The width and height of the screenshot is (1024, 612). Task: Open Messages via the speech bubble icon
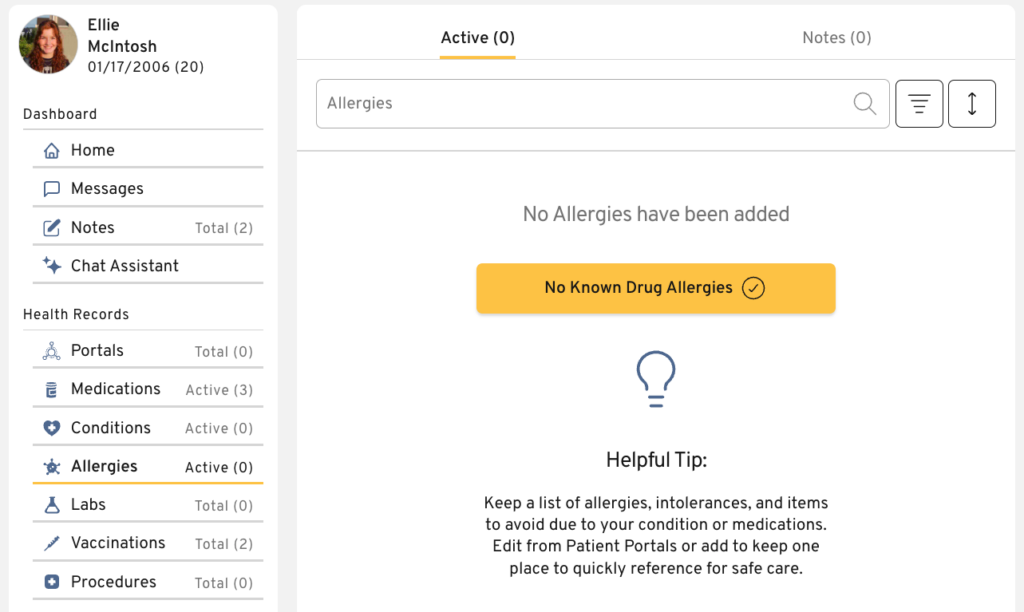tap(52, 189)
